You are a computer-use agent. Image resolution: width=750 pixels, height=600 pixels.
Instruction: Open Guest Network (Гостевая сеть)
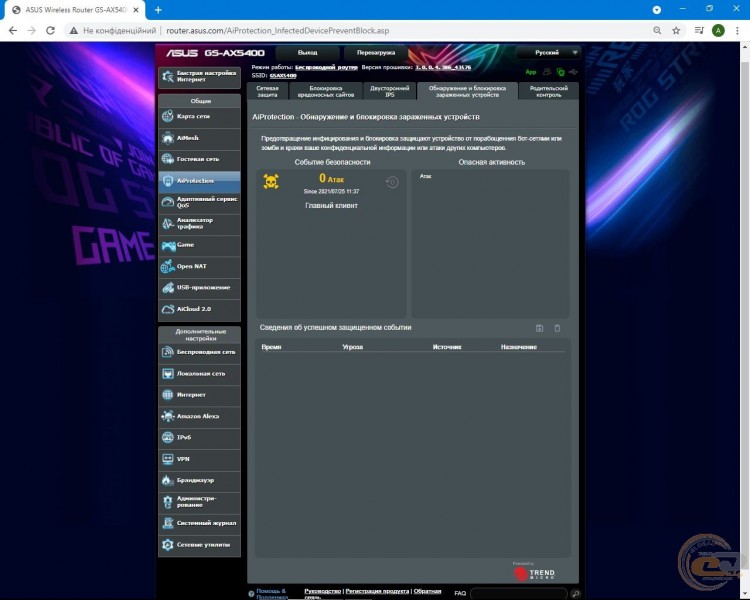pyautogui.click(x=199, y=159)
